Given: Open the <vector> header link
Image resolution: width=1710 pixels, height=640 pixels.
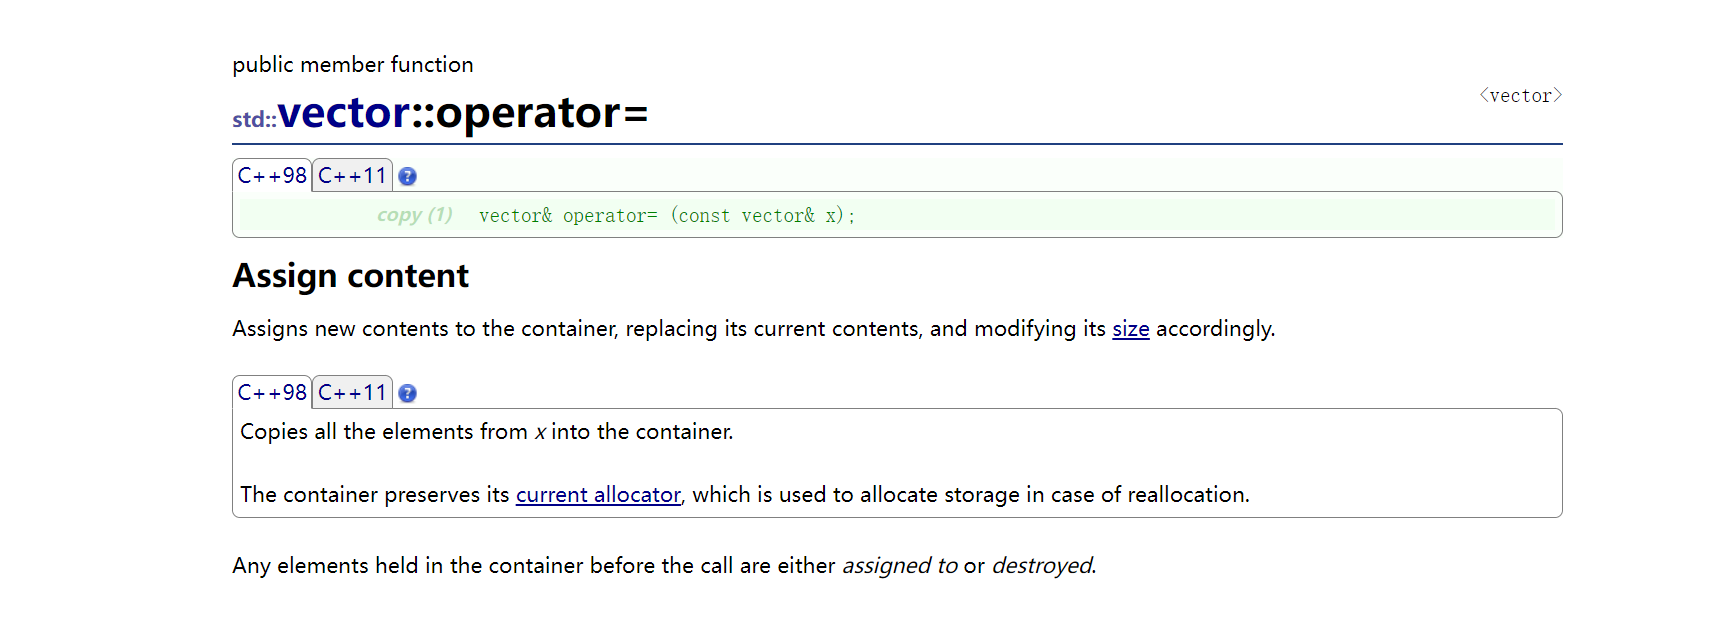Looking at the screenshot, I should point(1520,96).
